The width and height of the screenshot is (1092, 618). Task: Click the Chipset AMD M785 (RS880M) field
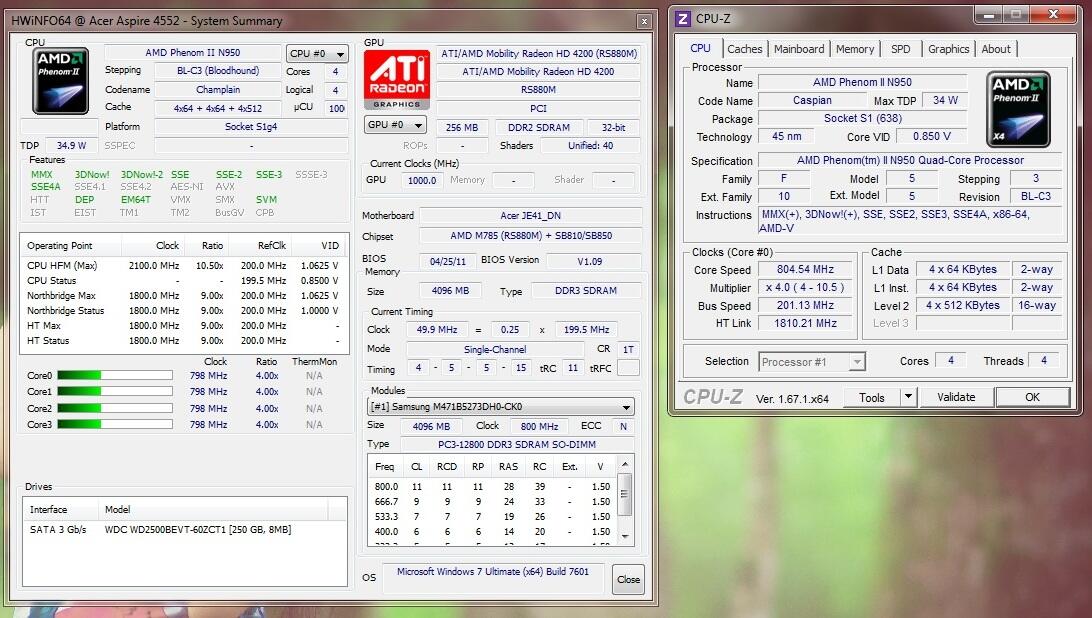tap(530, 236)
